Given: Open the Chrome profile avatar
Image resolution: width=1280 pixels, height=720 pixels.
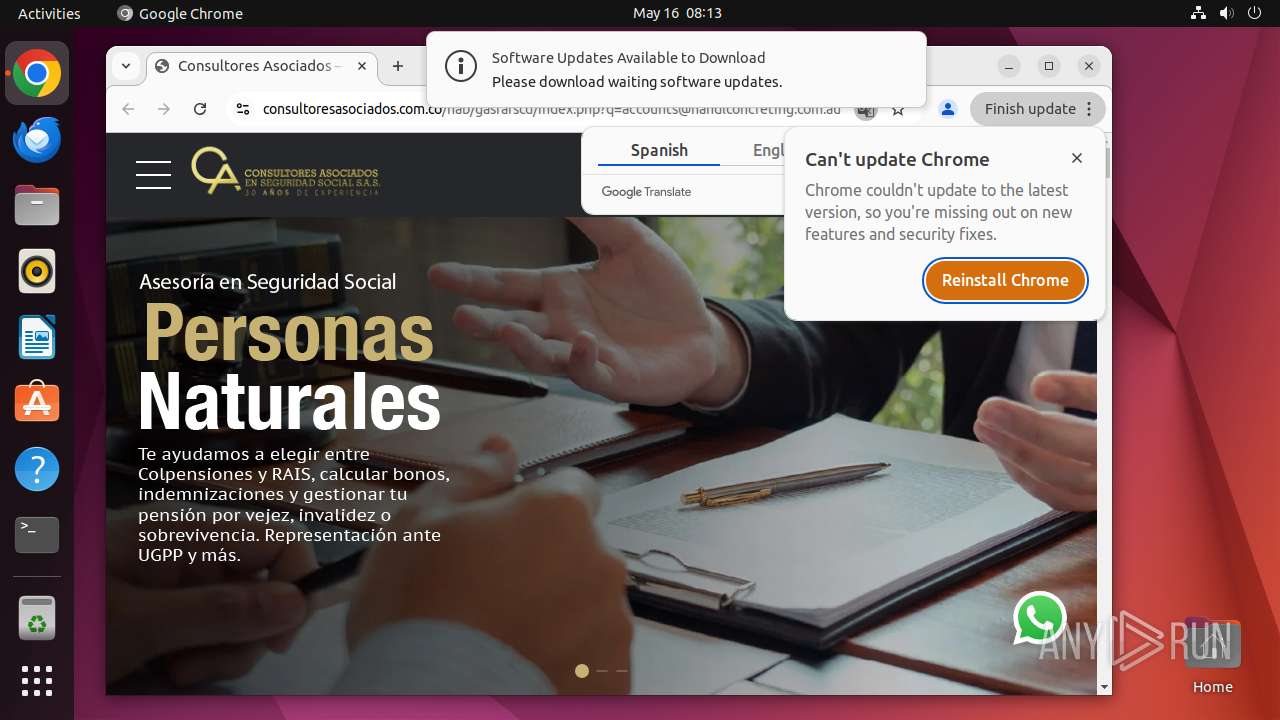Looking at the screenshot, I should (948, 109).
